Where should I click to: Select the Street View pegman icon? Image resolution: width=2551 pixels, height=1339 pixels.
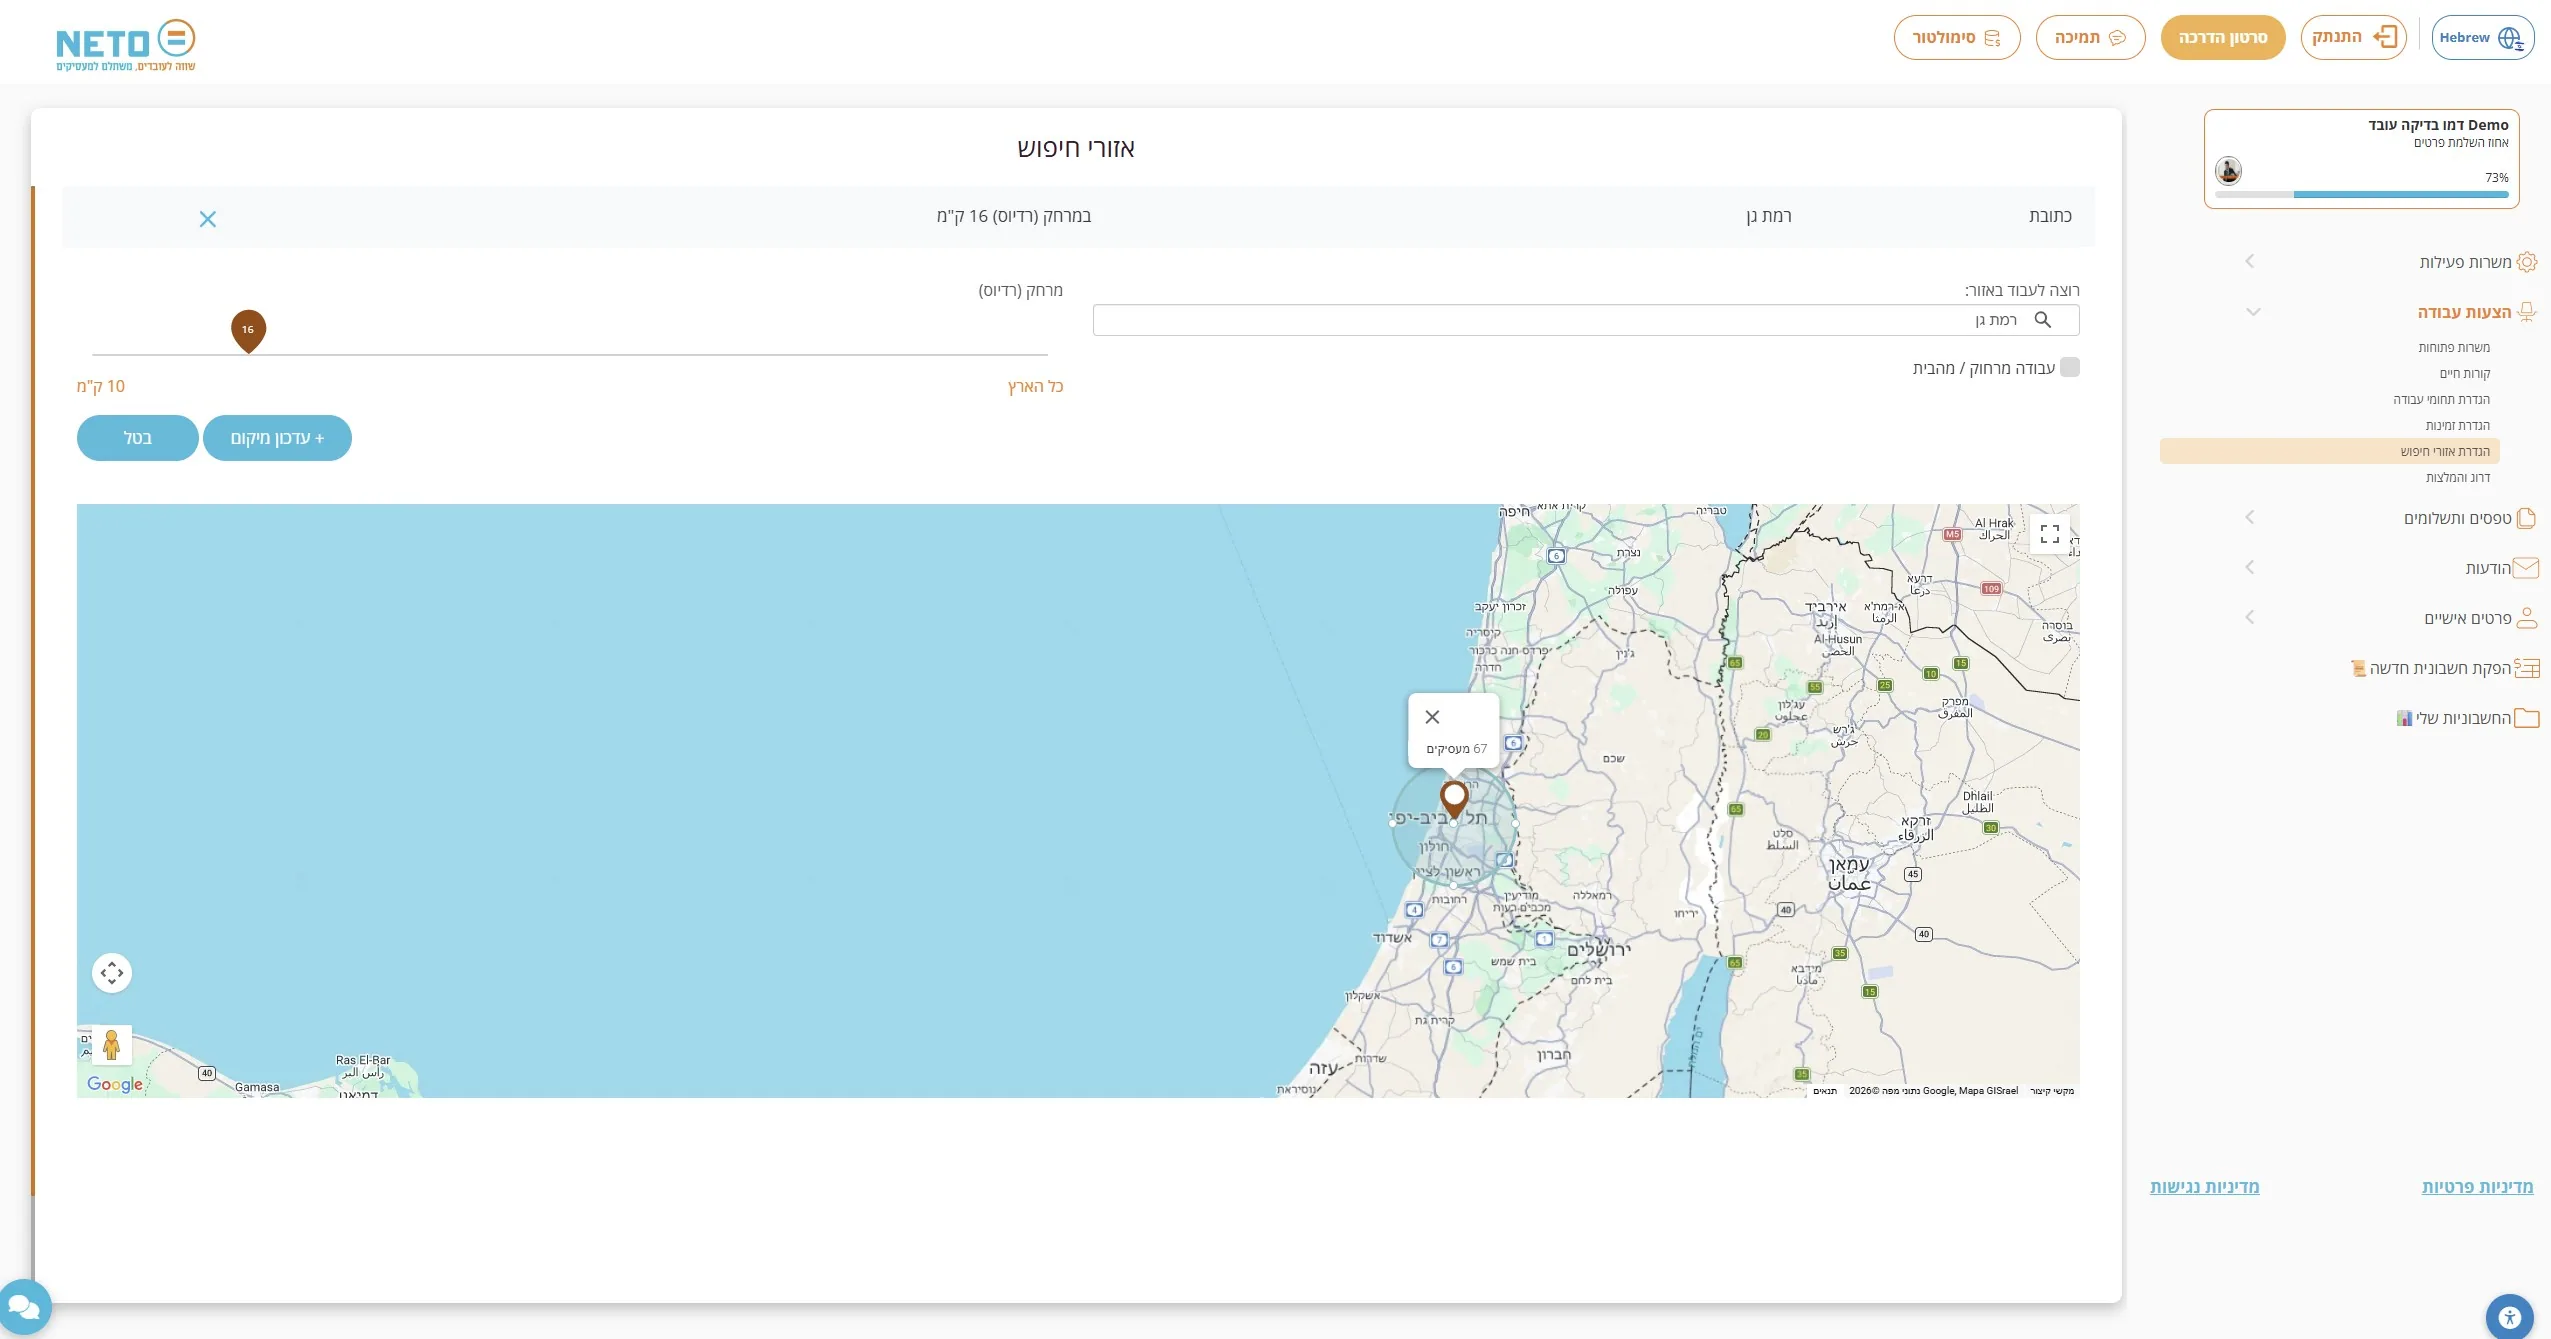[112, 1045]
